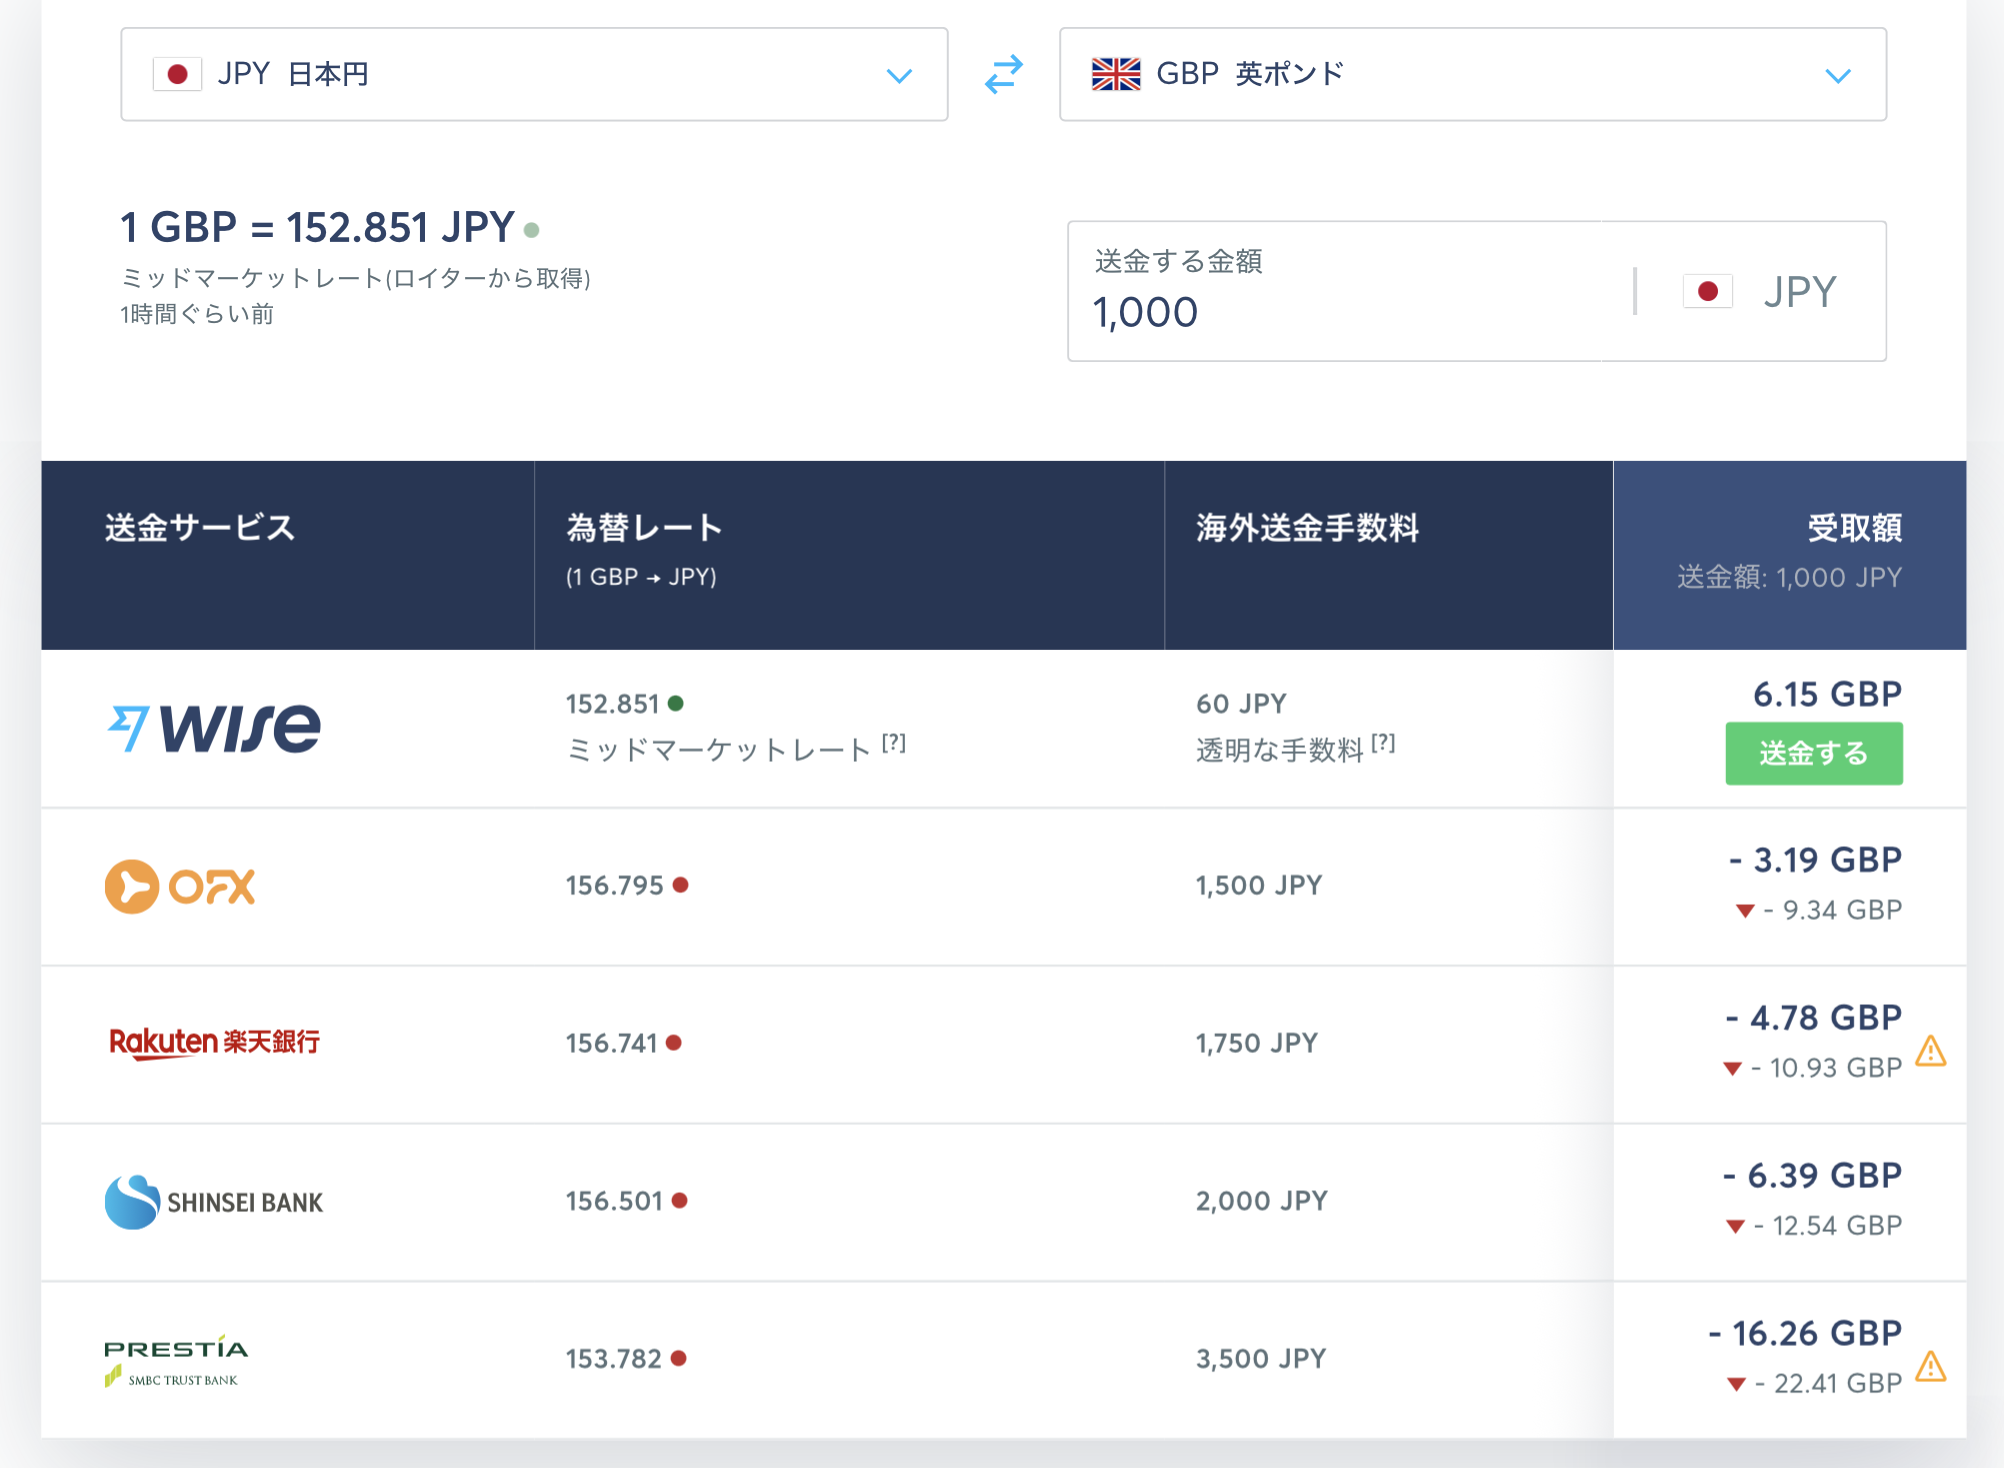
Task: Click the chevron arrow on the GBP selector
Action: pyautogui.click(x=1837, y=76)
